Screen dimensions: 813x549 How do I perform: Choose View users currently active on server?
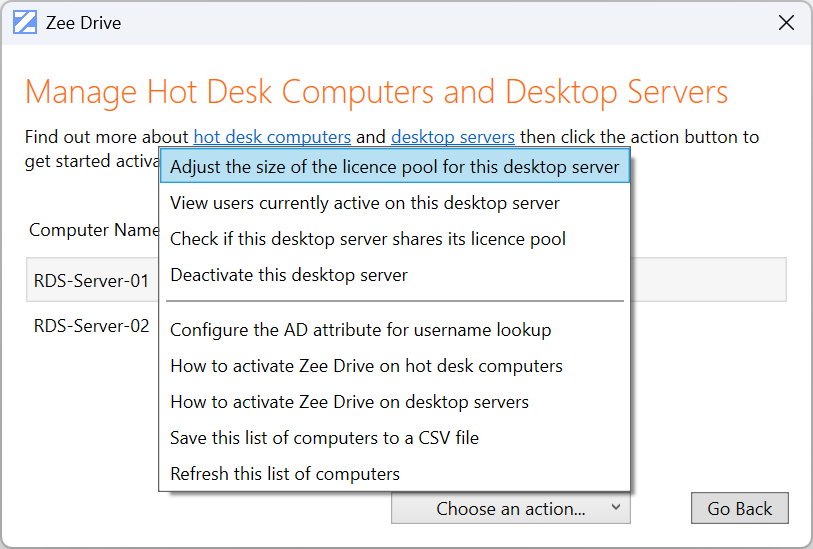[x=365, y=203]
